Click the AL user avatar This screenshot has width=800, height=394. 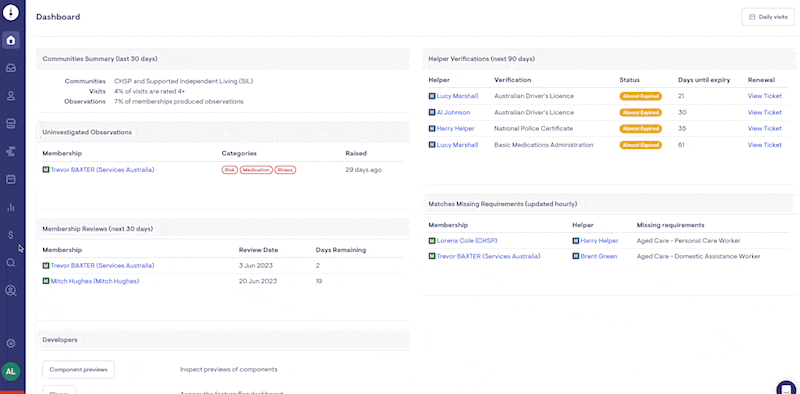pos(11,372)
